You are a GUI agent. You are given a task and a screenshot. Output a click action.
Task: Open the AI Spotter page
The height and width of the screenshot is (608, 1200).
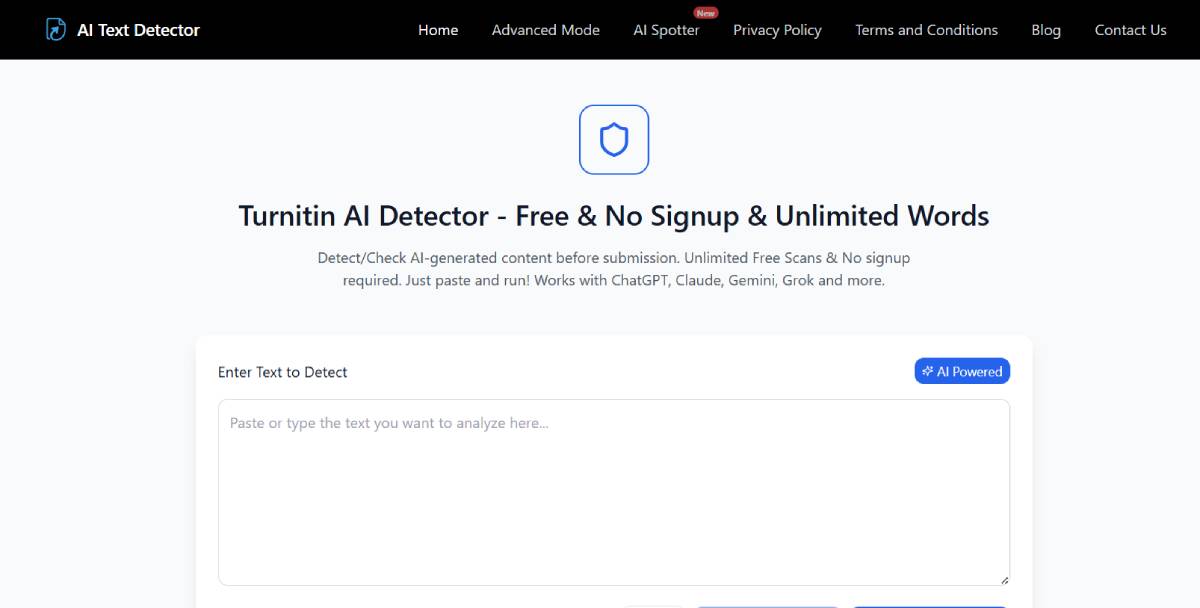666,30
